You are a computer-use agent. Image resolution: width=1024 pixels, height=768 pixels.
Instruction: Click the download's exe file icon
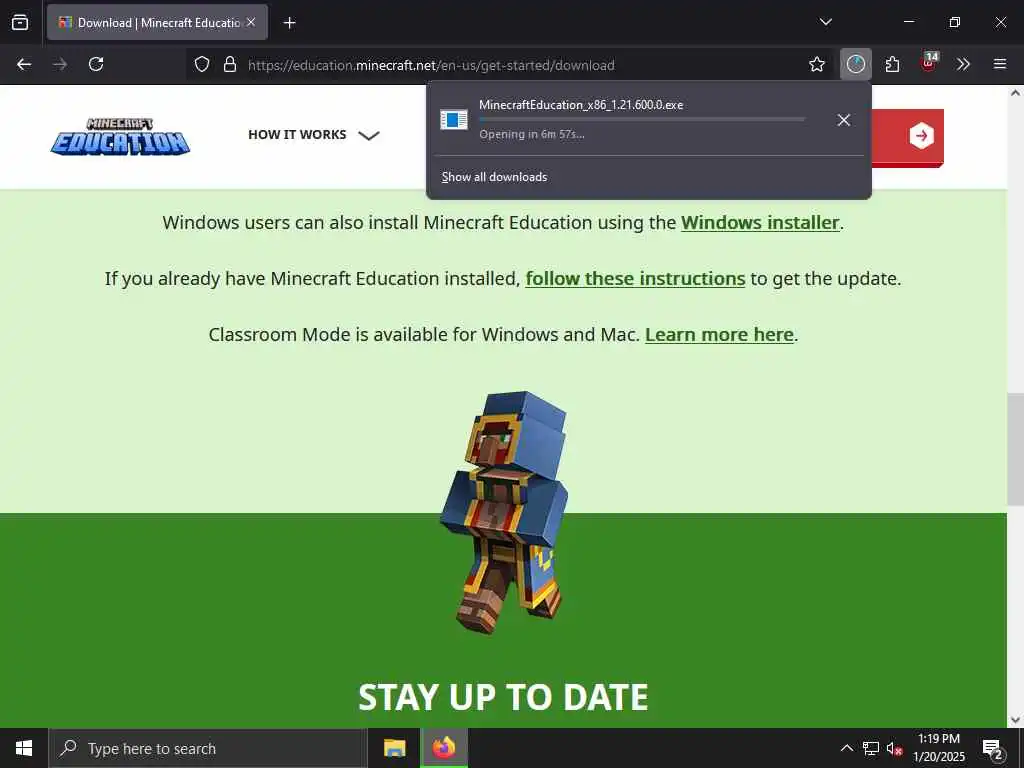(454, 120)
